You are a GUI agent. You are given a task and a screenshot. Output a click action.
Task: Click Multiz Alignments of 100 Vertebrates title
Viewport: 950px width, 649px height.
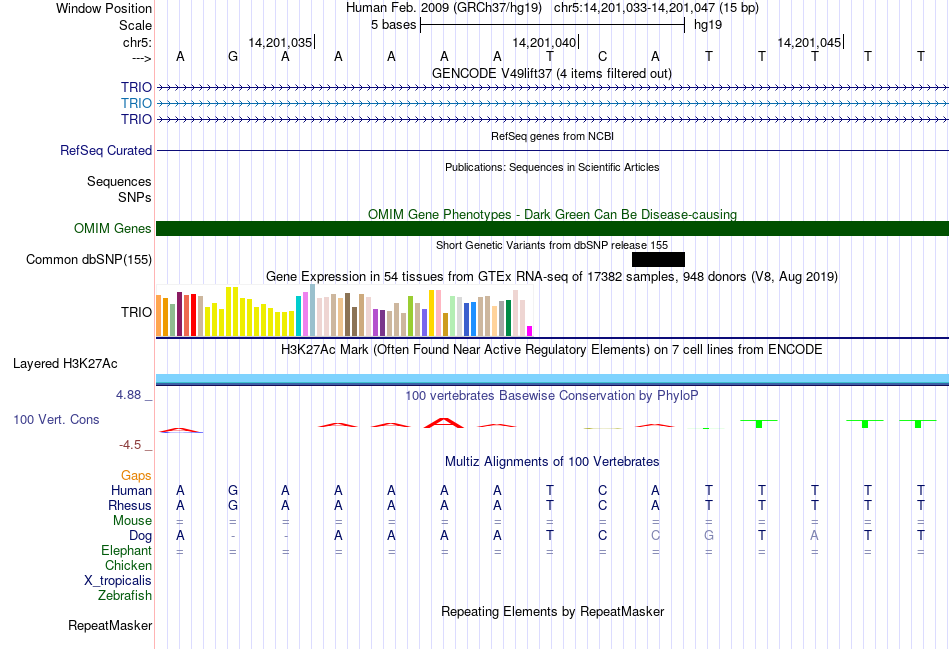pos(552,462)
